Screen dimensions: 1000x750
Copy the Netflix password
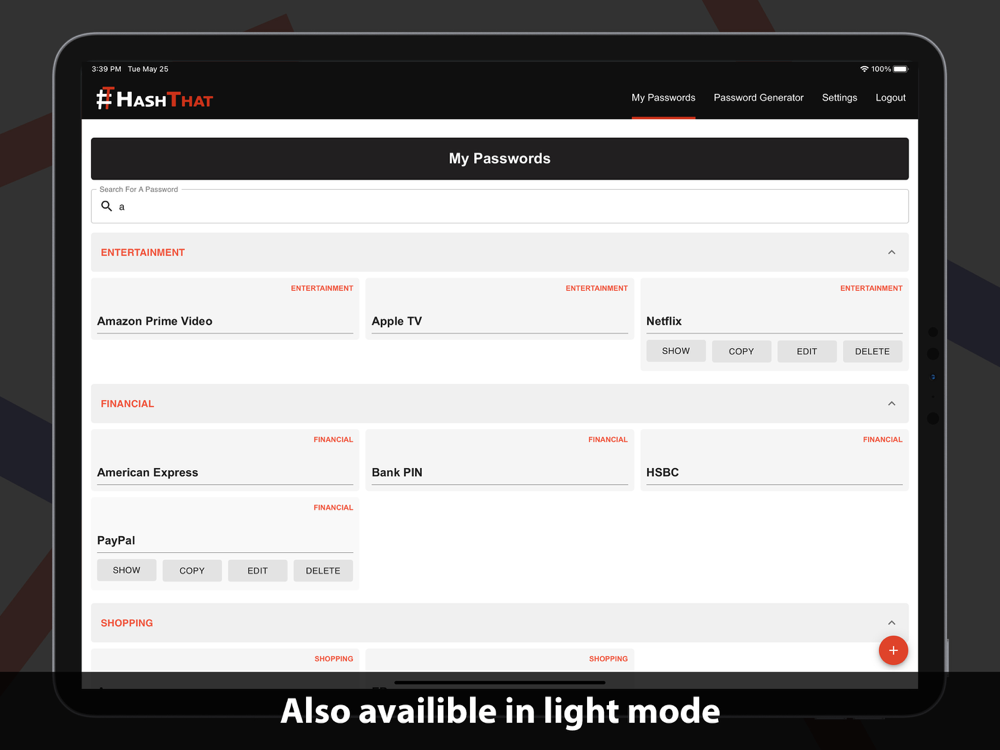pos(741,351)
